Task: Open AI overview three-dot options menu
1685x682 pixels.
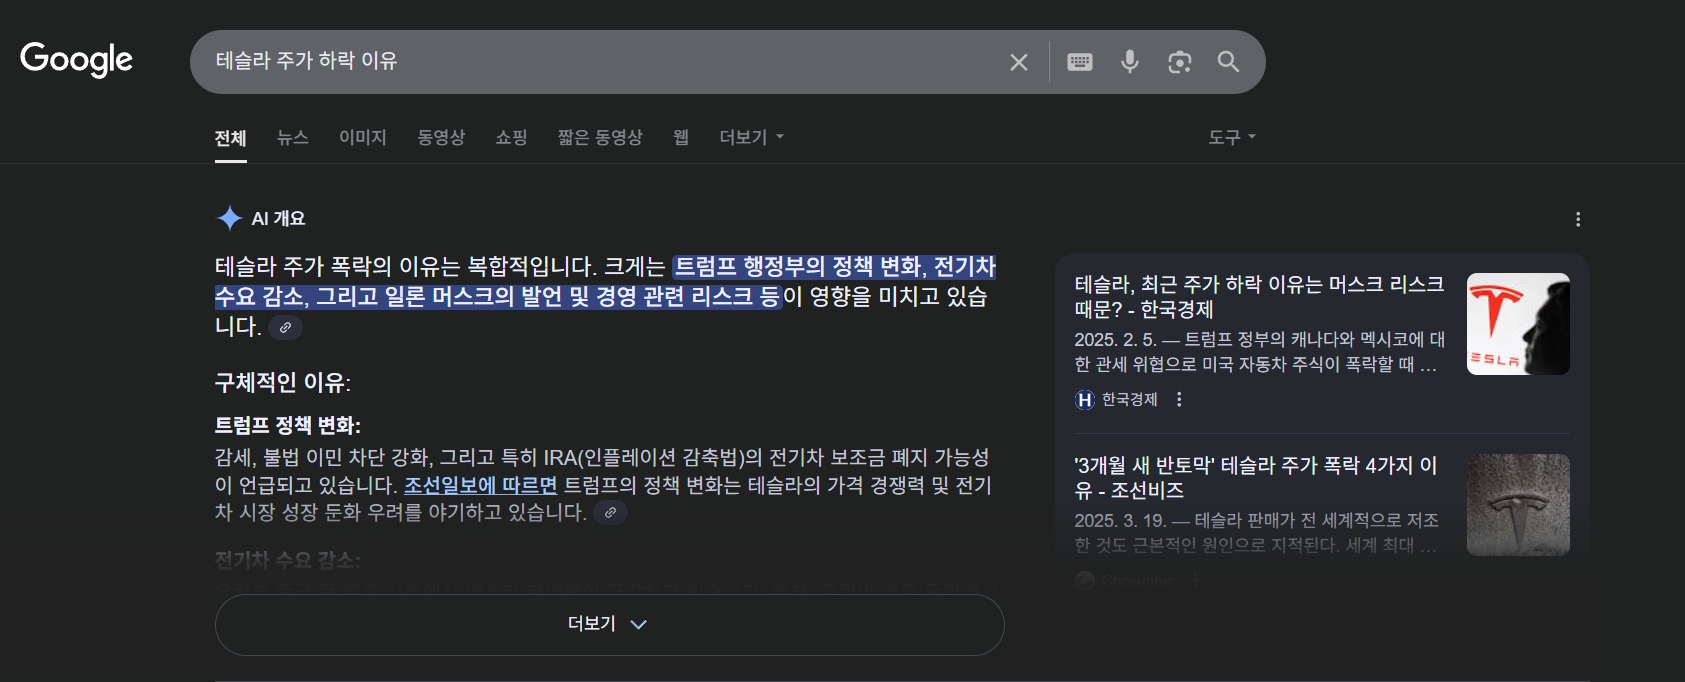Action: (1577, 219)
